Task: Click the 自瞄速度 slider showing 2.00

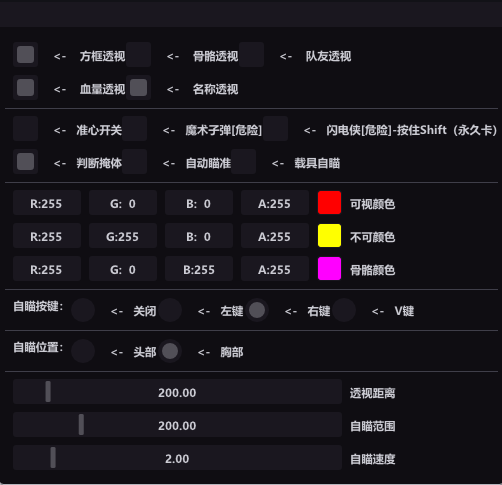Action: tap(177, 458)
